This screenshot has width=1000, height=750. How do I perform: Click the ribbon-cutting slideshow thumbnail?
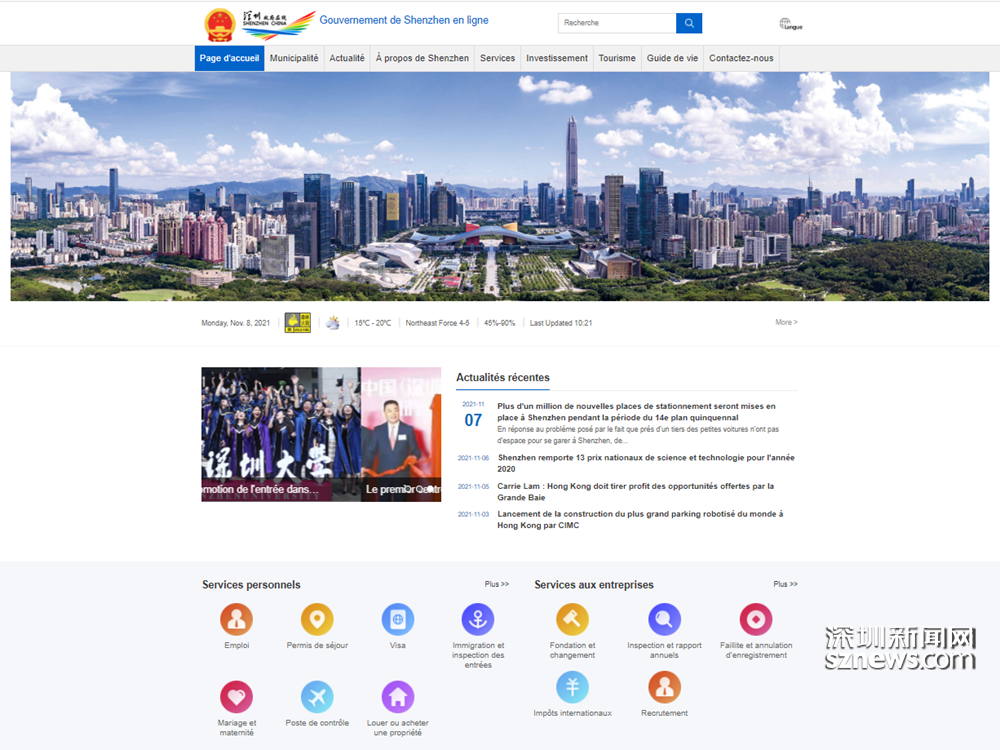[401, 434]
